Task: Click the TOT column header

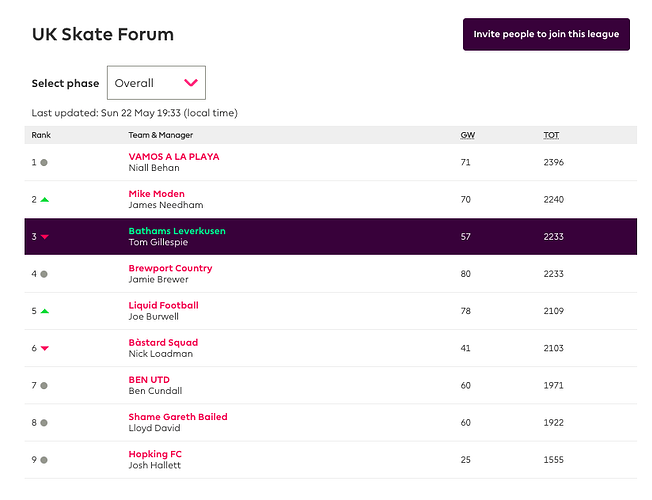Action: tap(551, 135)
